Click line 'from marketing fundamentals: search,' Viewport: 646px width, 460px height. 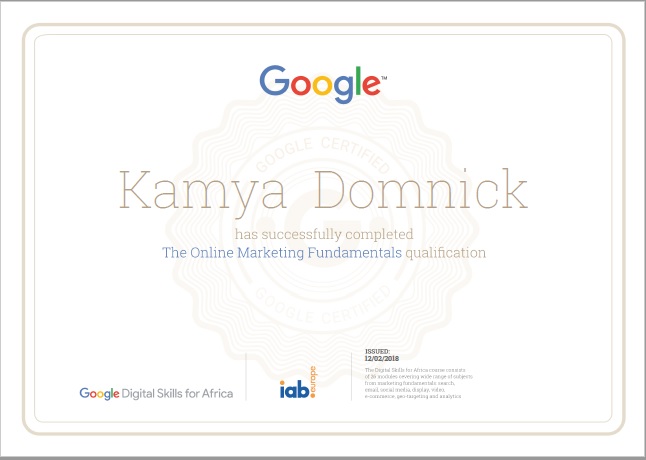(x=410, y=383)
